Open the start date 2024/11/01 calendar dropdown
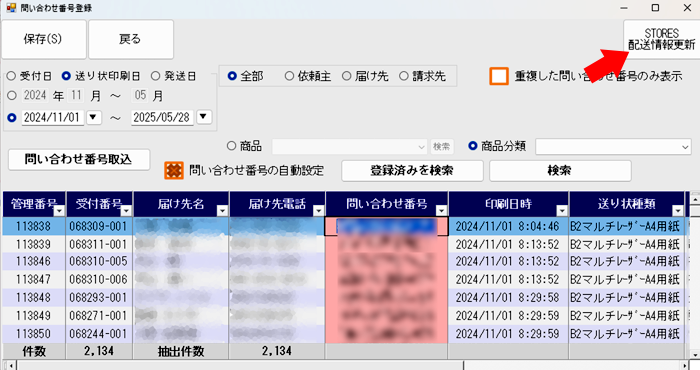700x370 pixels. [x=93, y=117]
